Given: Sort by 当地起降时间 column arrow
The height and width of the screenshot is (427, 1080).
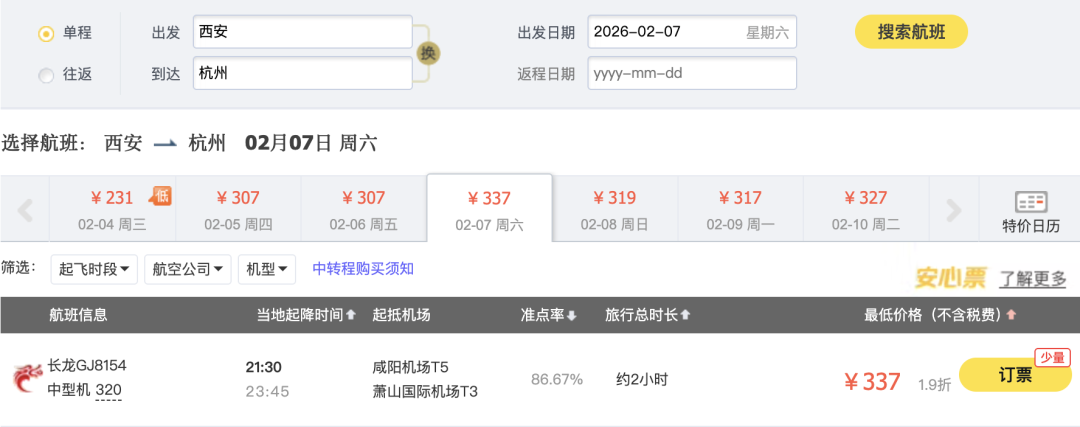Looking at the screenshot, I should [351, 315].
